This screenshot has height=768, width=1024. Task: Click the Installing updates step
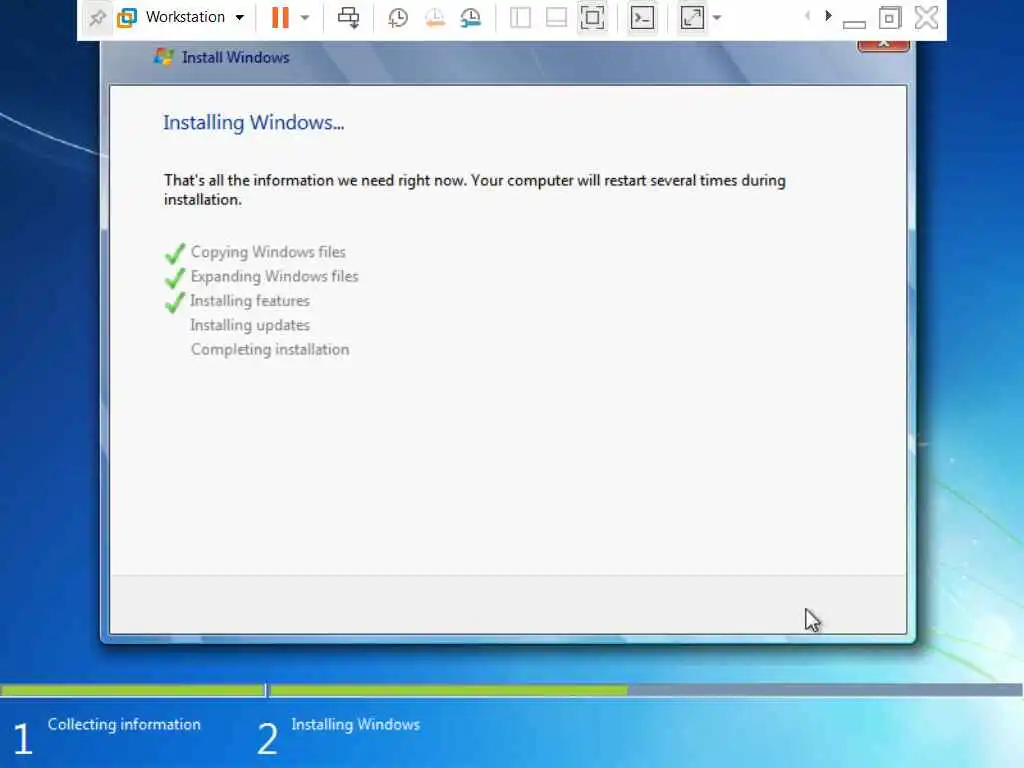[250, 325]
